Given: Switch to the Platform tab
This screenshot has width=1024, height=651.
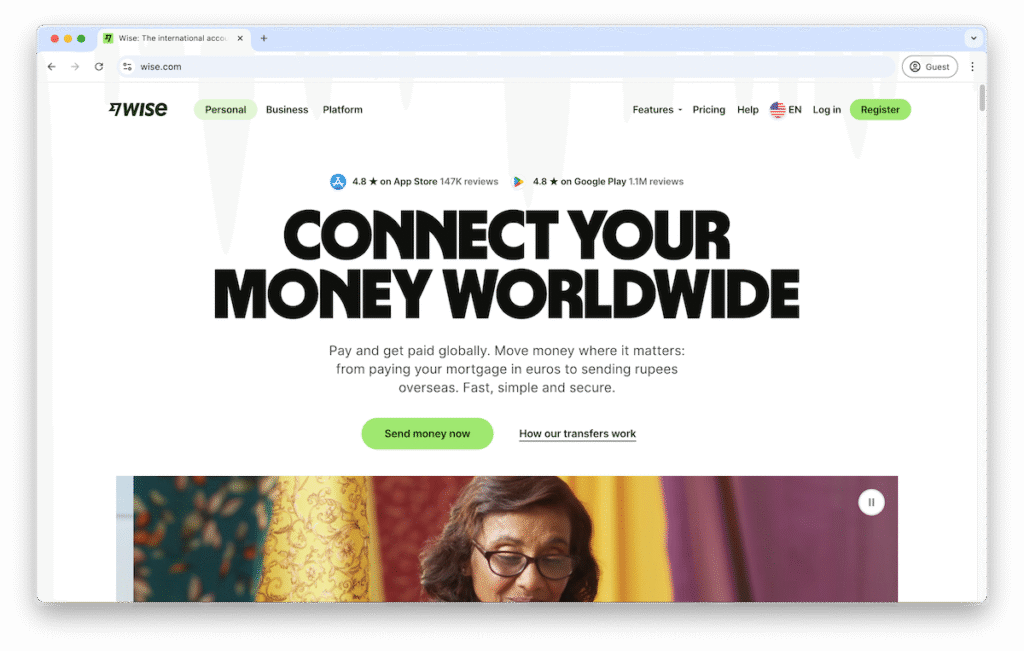Looking at the screenshot, I should (342, 110).
